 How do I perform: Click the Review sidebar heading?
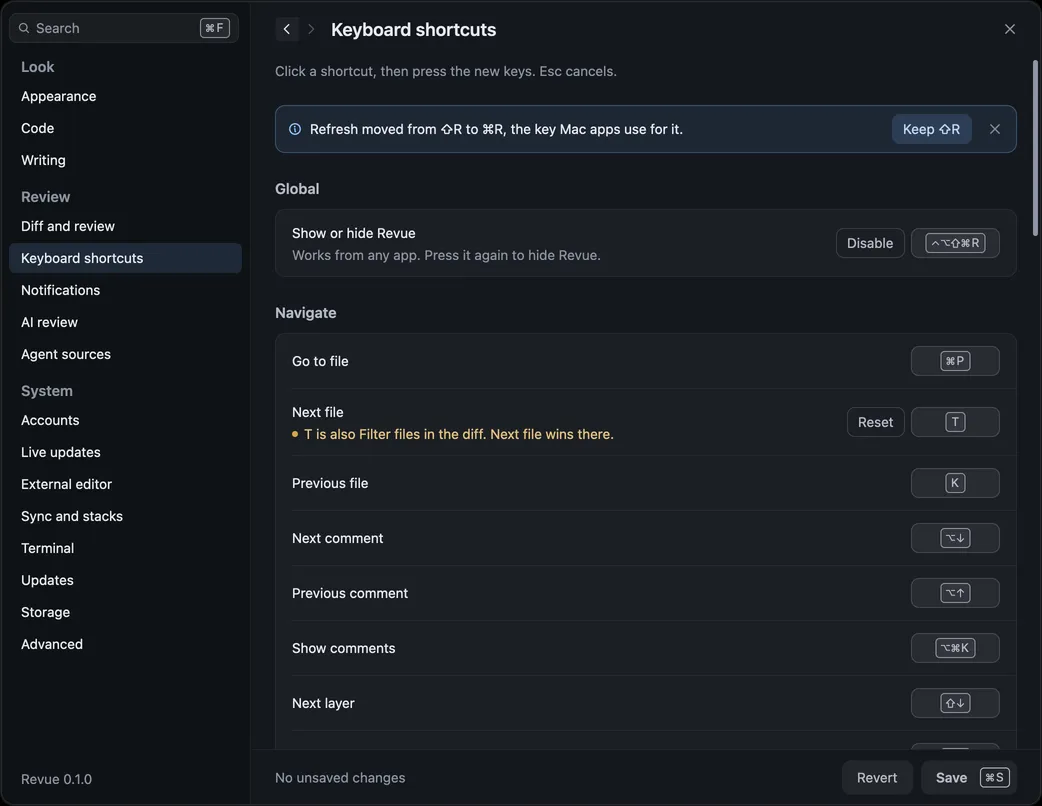click(x=45, y=197)
